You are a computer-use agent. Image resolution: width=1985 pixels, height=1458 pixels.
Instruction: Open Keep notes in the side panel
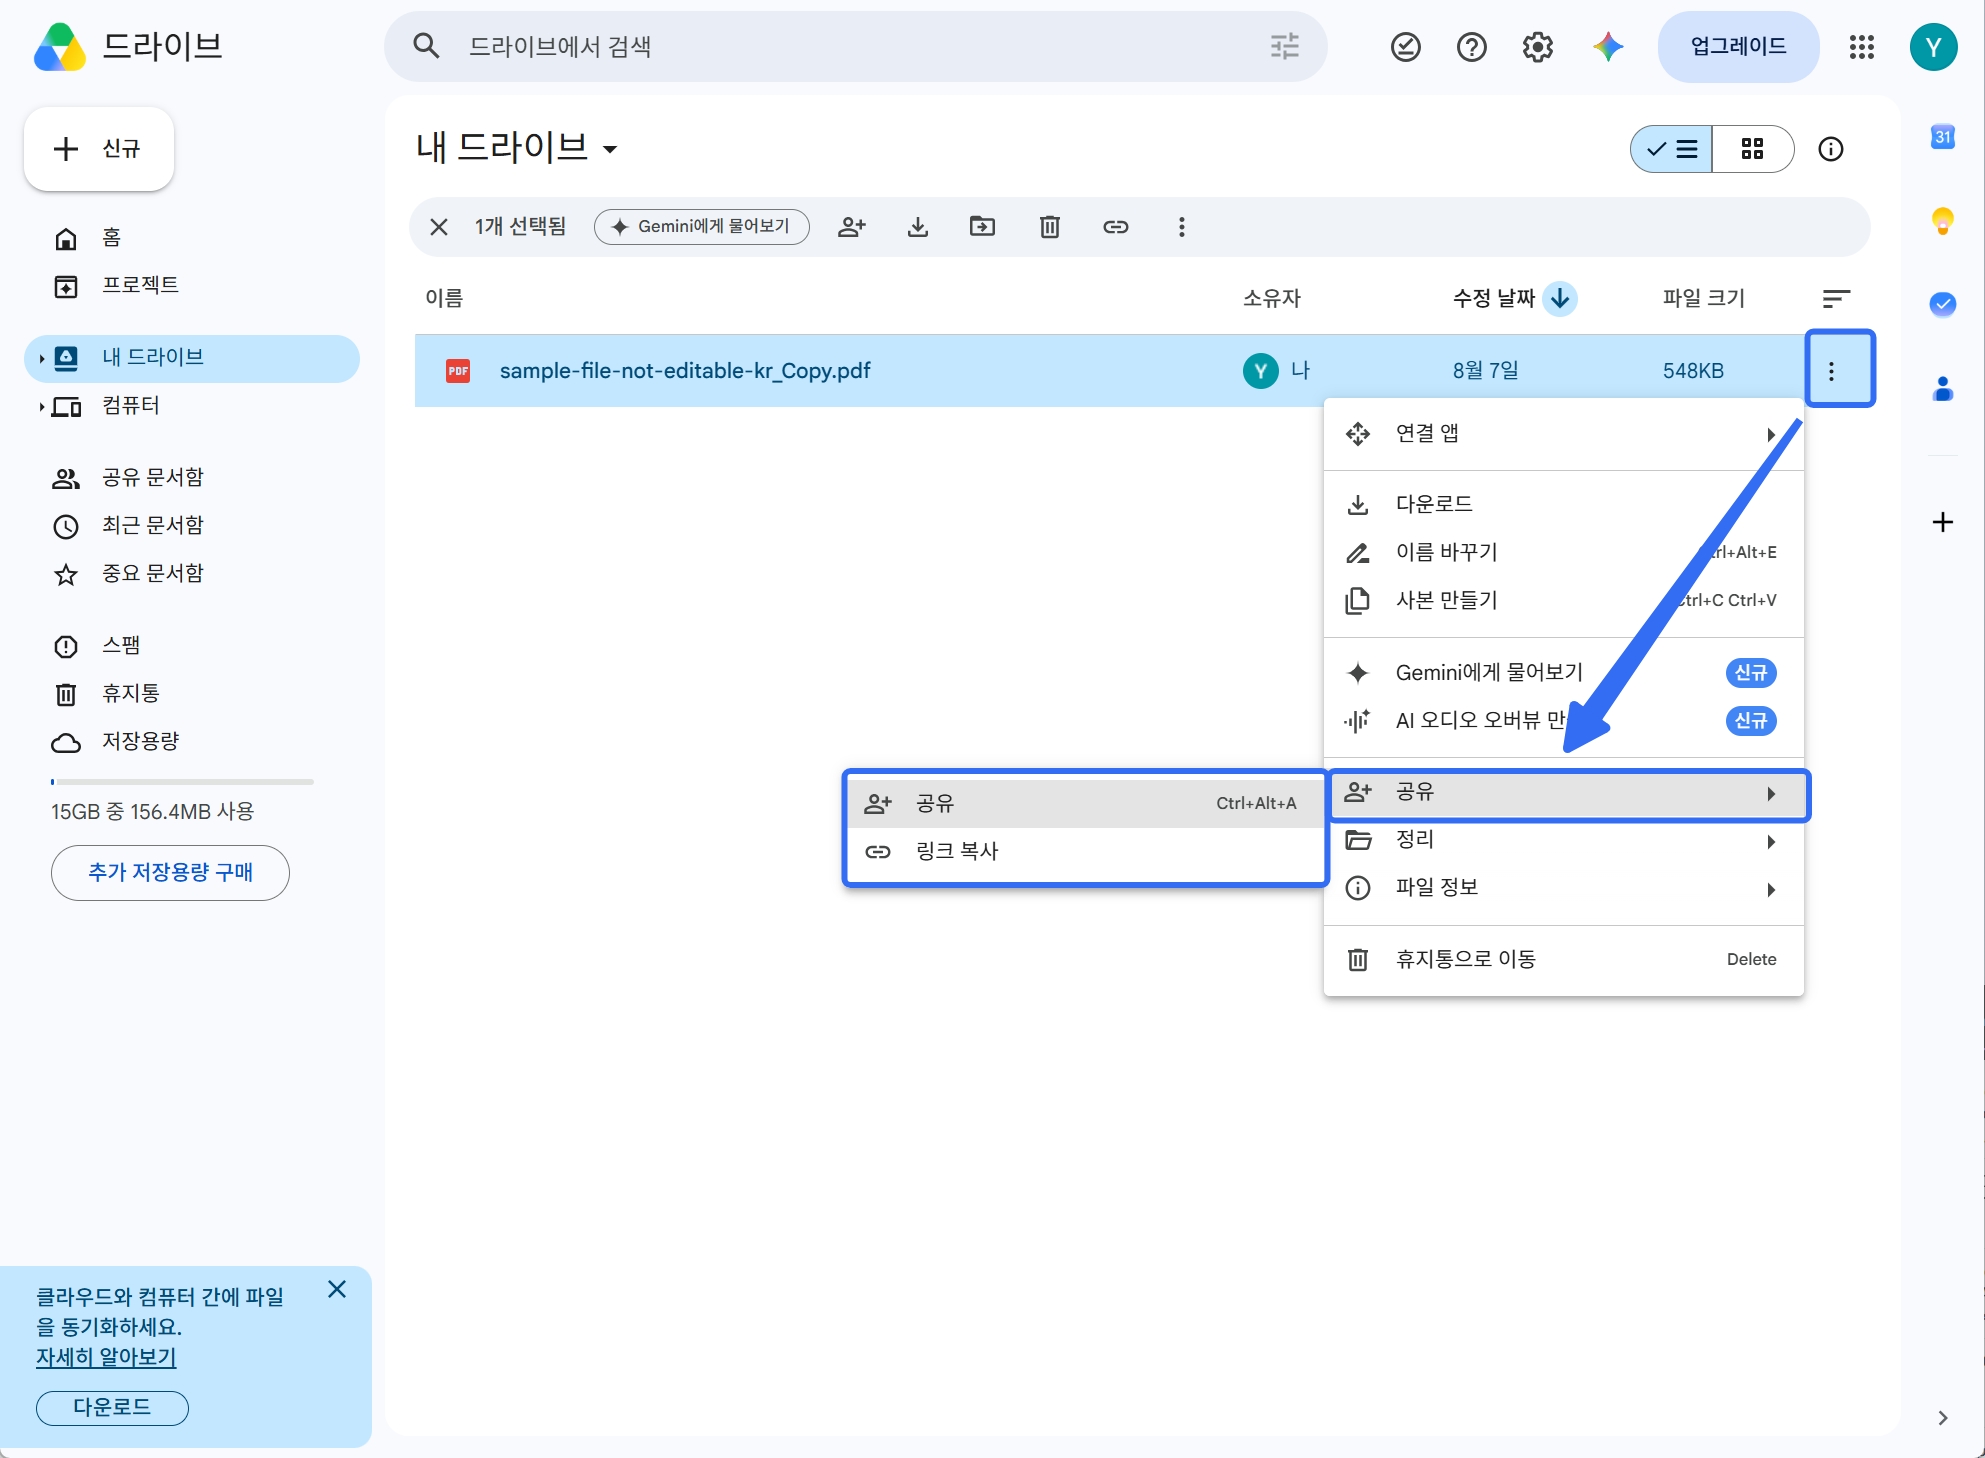(x=1942, y=220)
